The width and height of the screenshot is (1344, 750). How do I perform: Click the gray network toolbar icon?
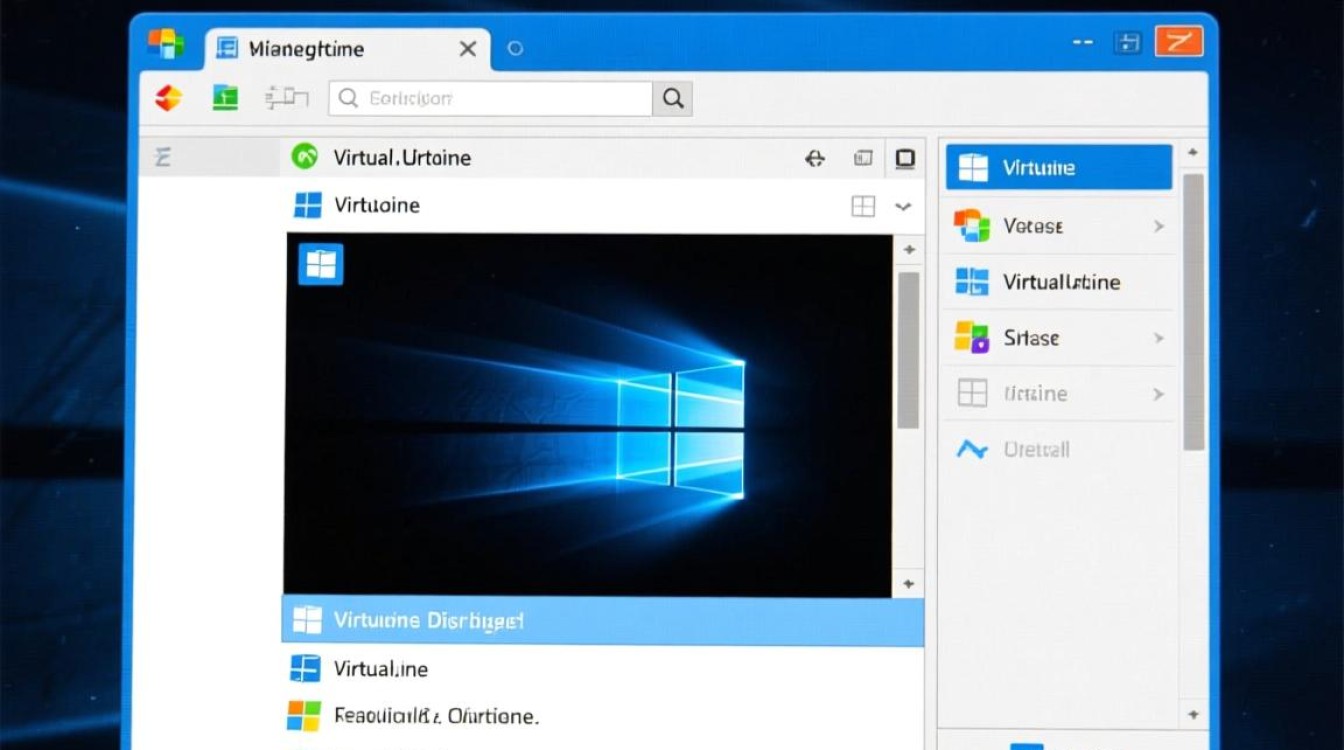point(286,97)
